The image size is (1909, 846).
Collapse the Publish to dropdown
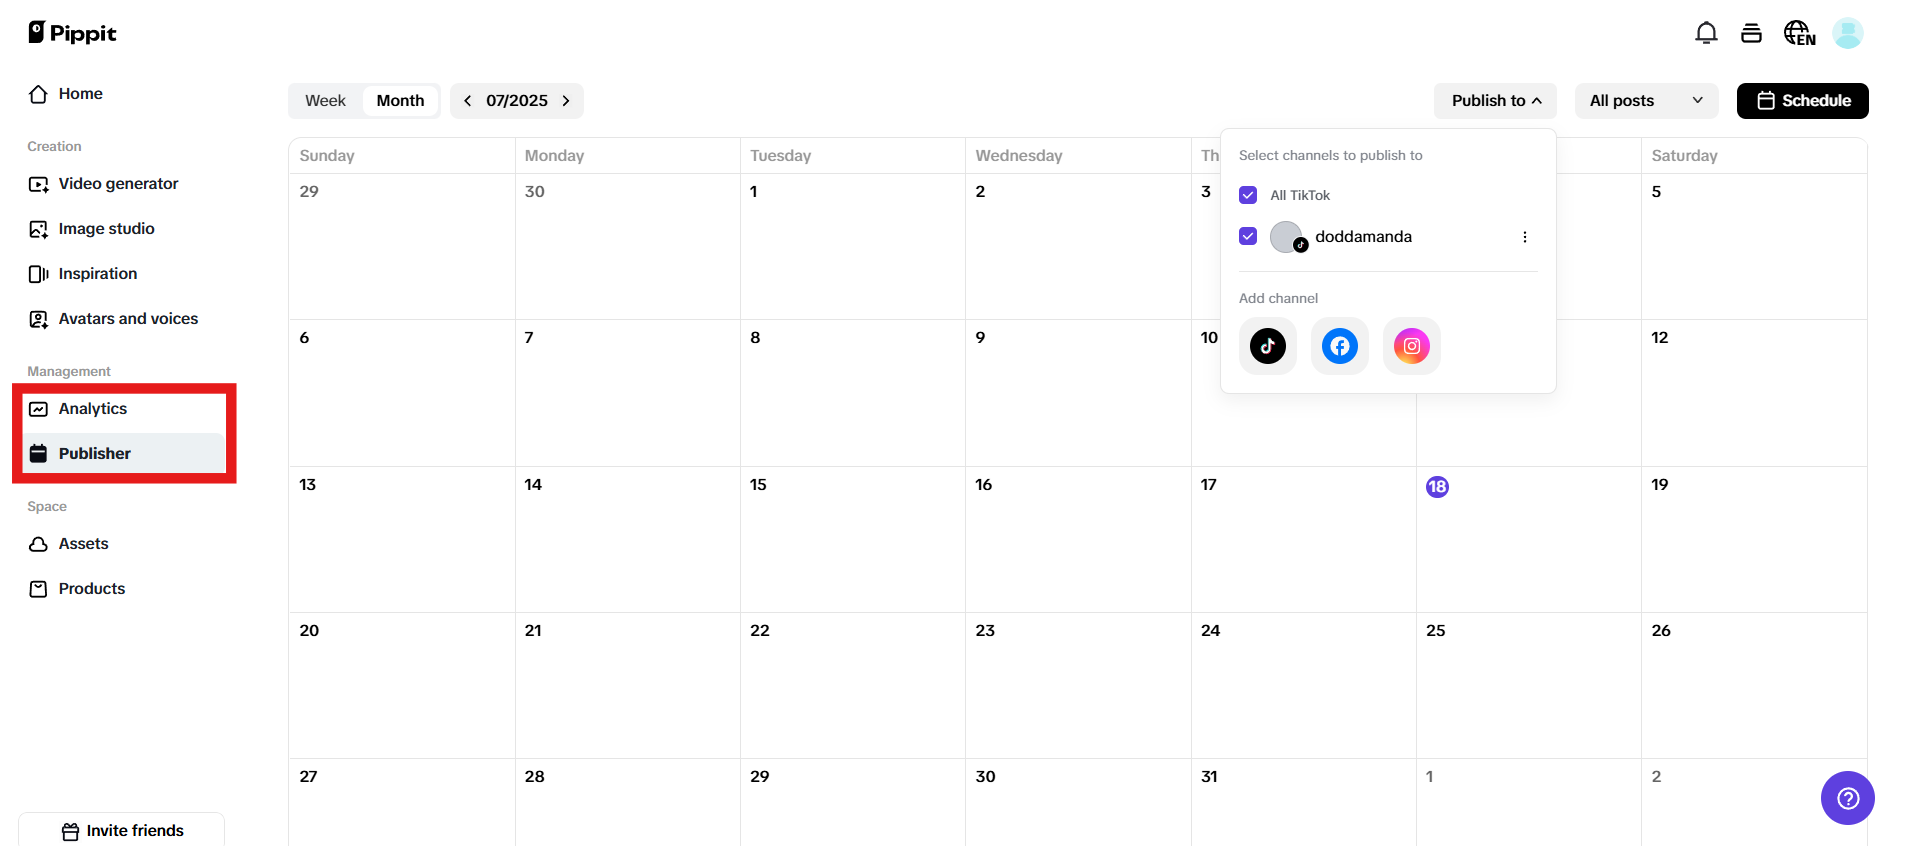click(1495, 101)
